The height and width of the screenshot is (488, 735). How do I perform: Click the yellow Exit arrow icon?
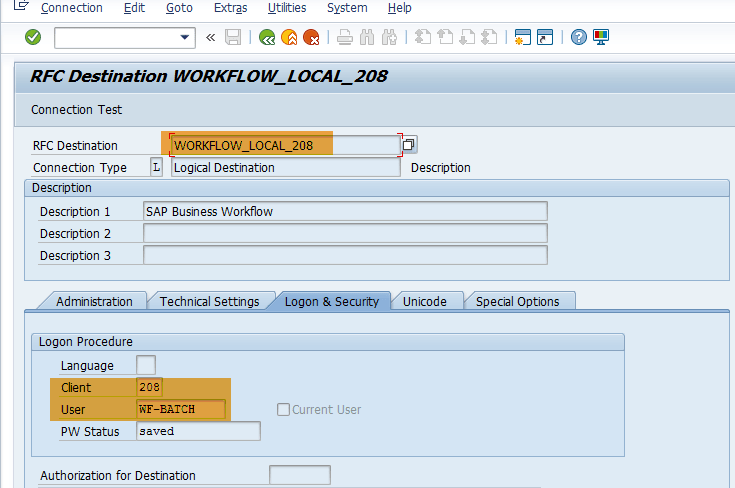(289, 38)
